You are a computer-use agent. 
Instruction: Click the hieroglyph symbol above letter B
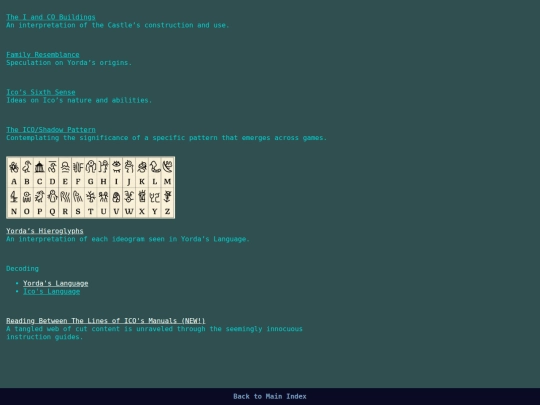click(x=27, y=167)
